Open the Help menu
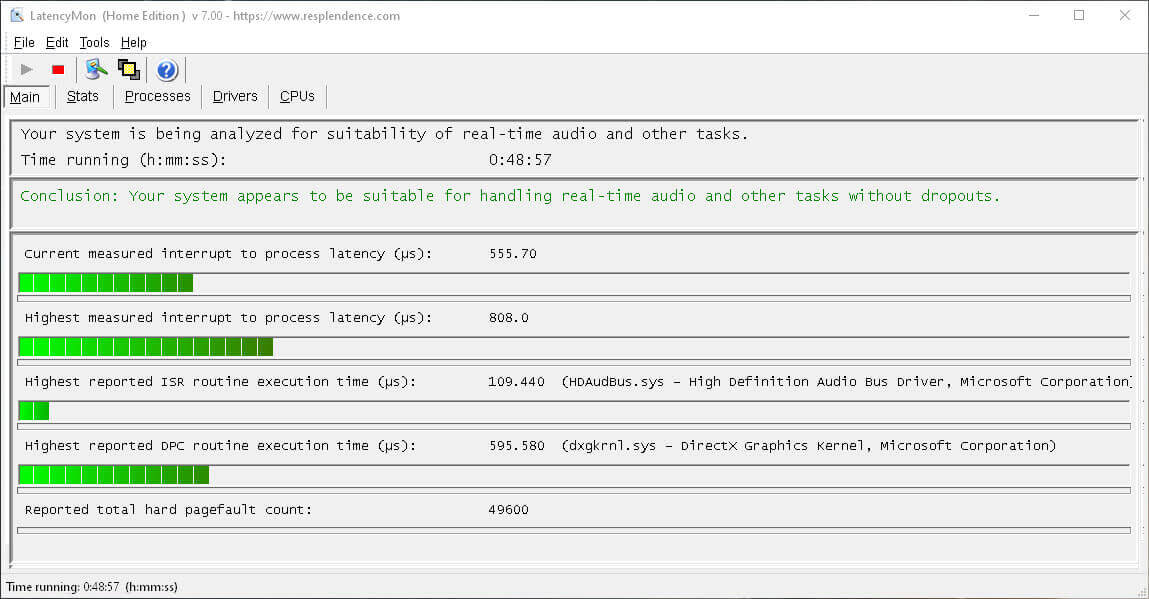 point(133,43)
